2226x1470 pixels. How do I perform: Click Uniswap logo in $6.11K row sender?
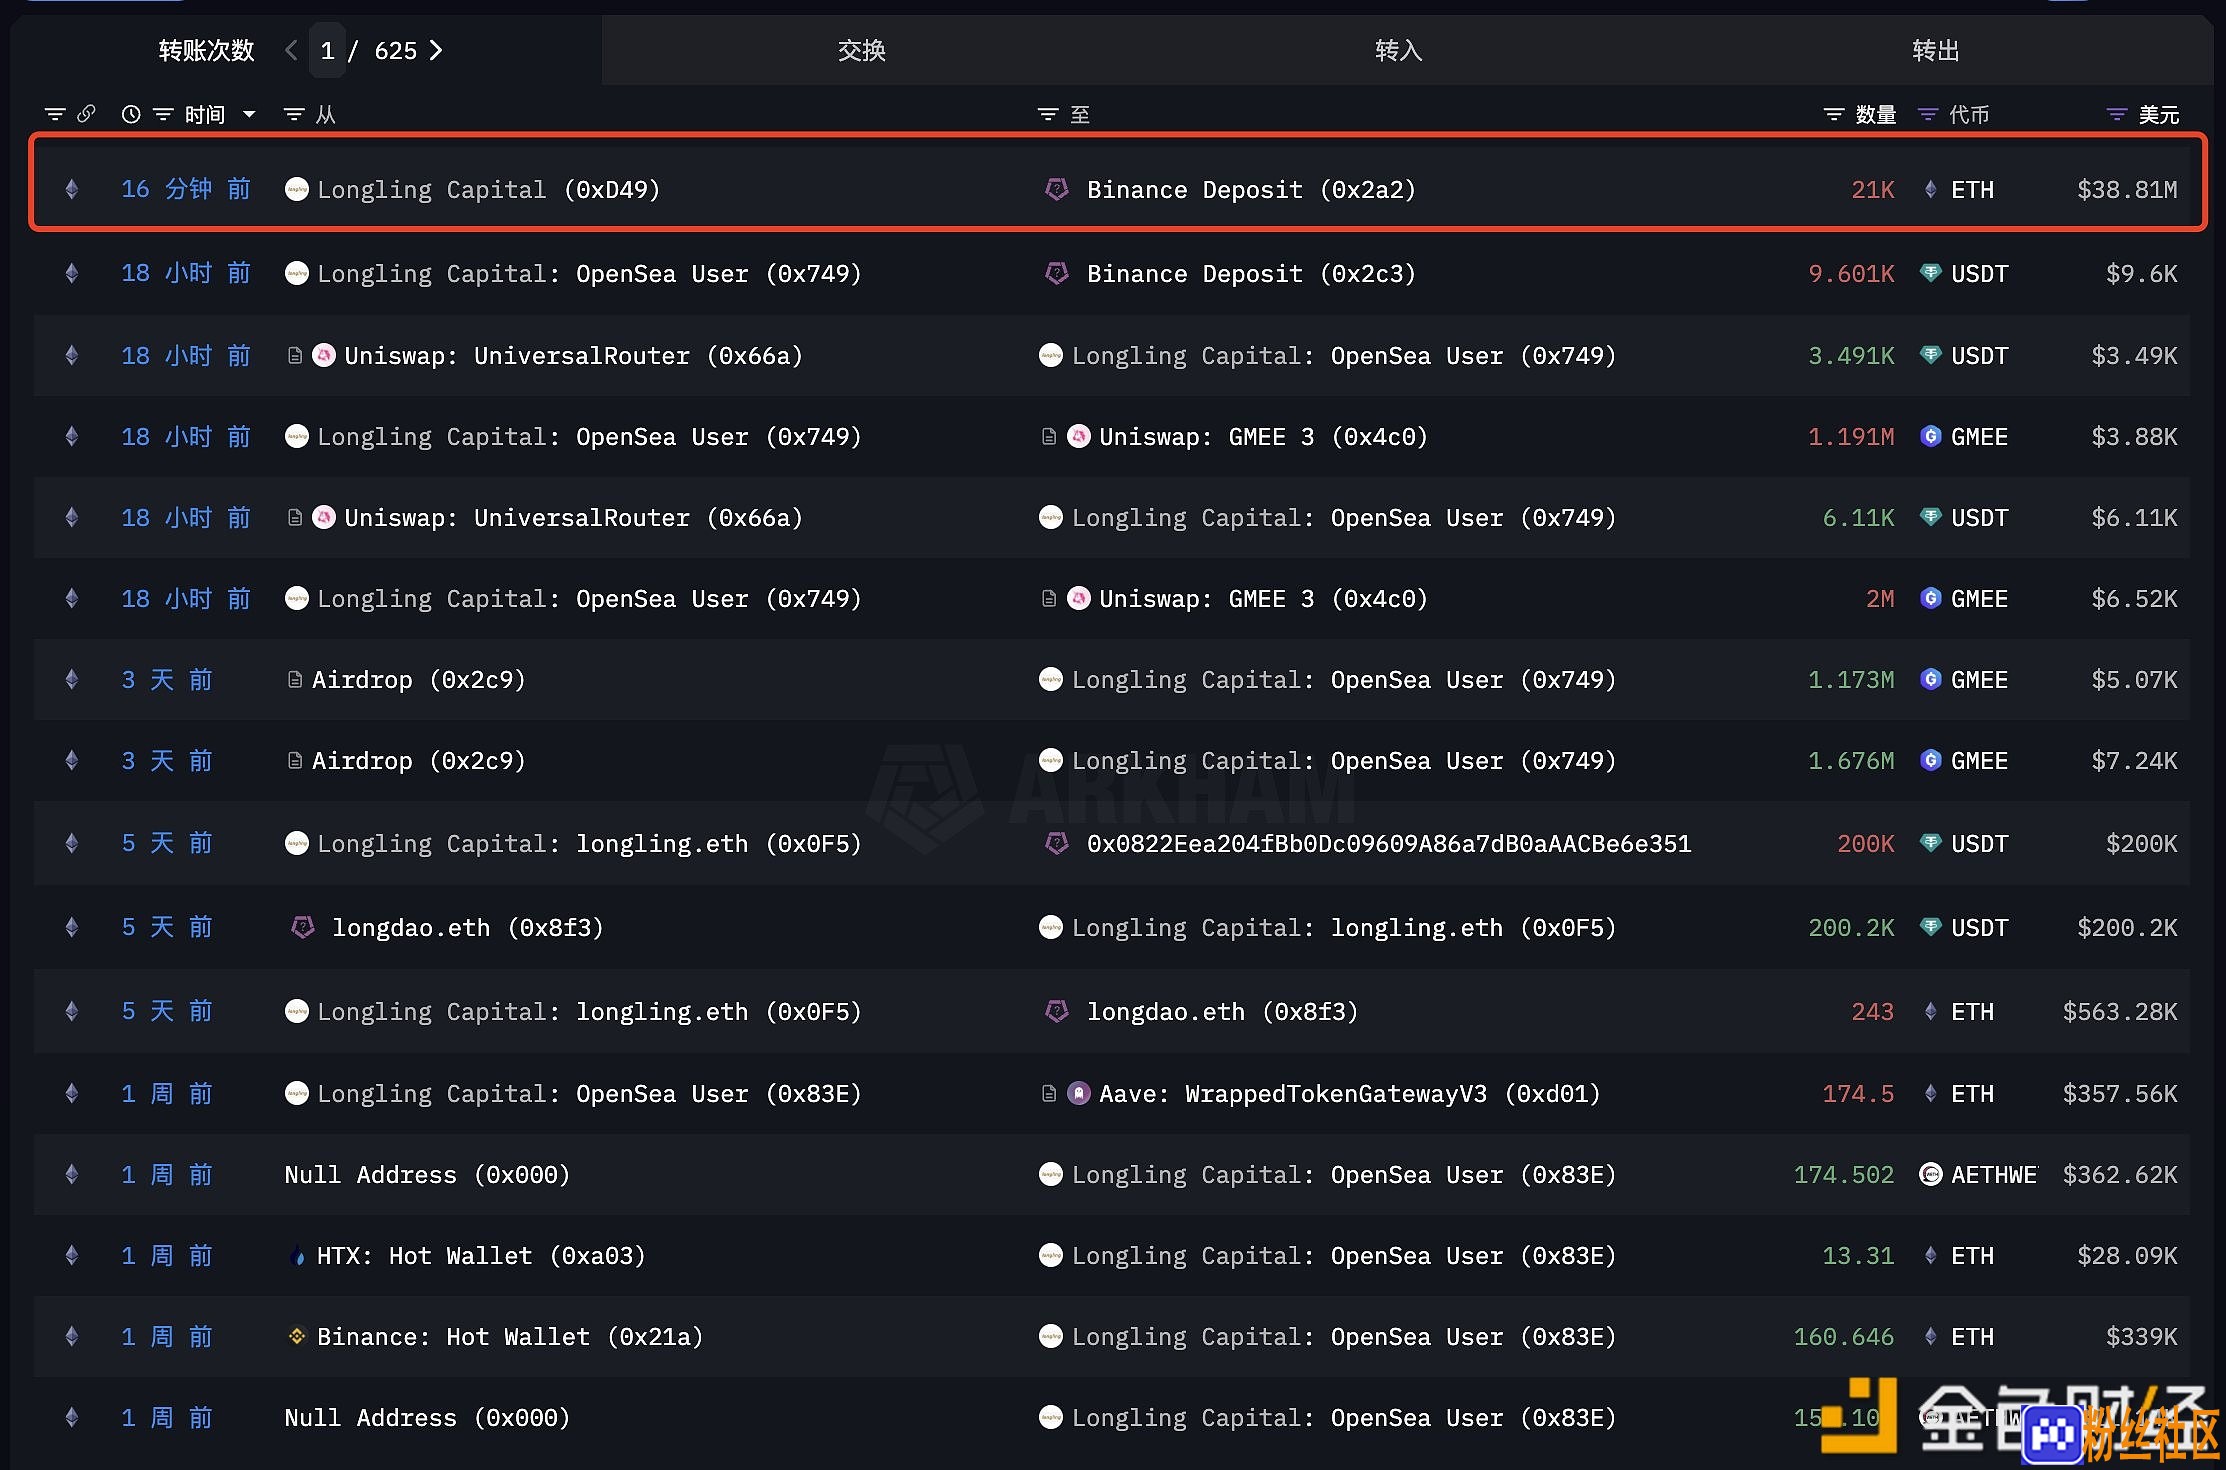[324, 517]
